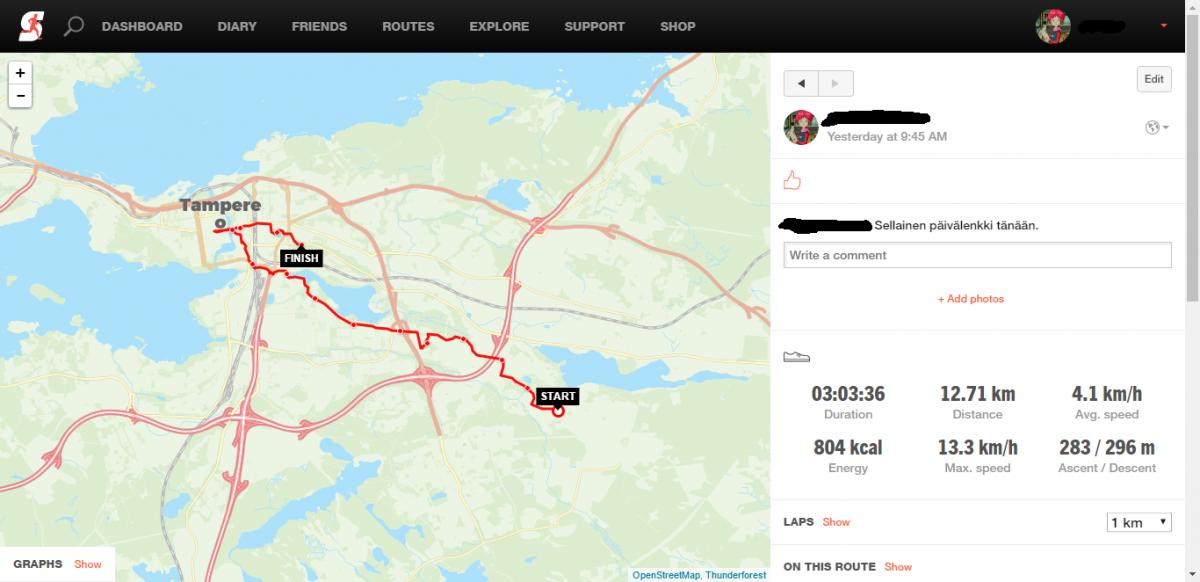Open the globe privacy setting icon
The image size is (1200, 582).
click(x=1155, y=127)
